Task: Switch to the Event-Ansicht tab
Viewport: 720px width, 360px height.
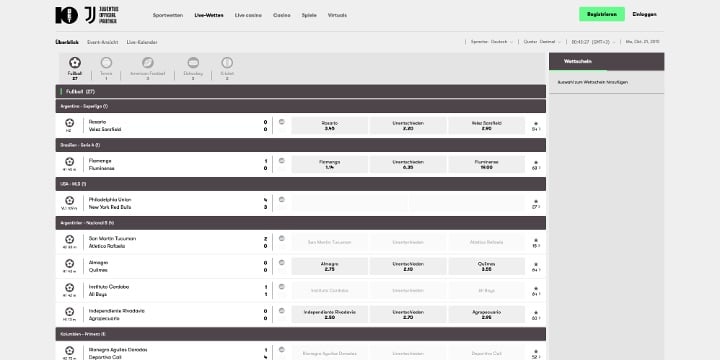Action: 102,42
